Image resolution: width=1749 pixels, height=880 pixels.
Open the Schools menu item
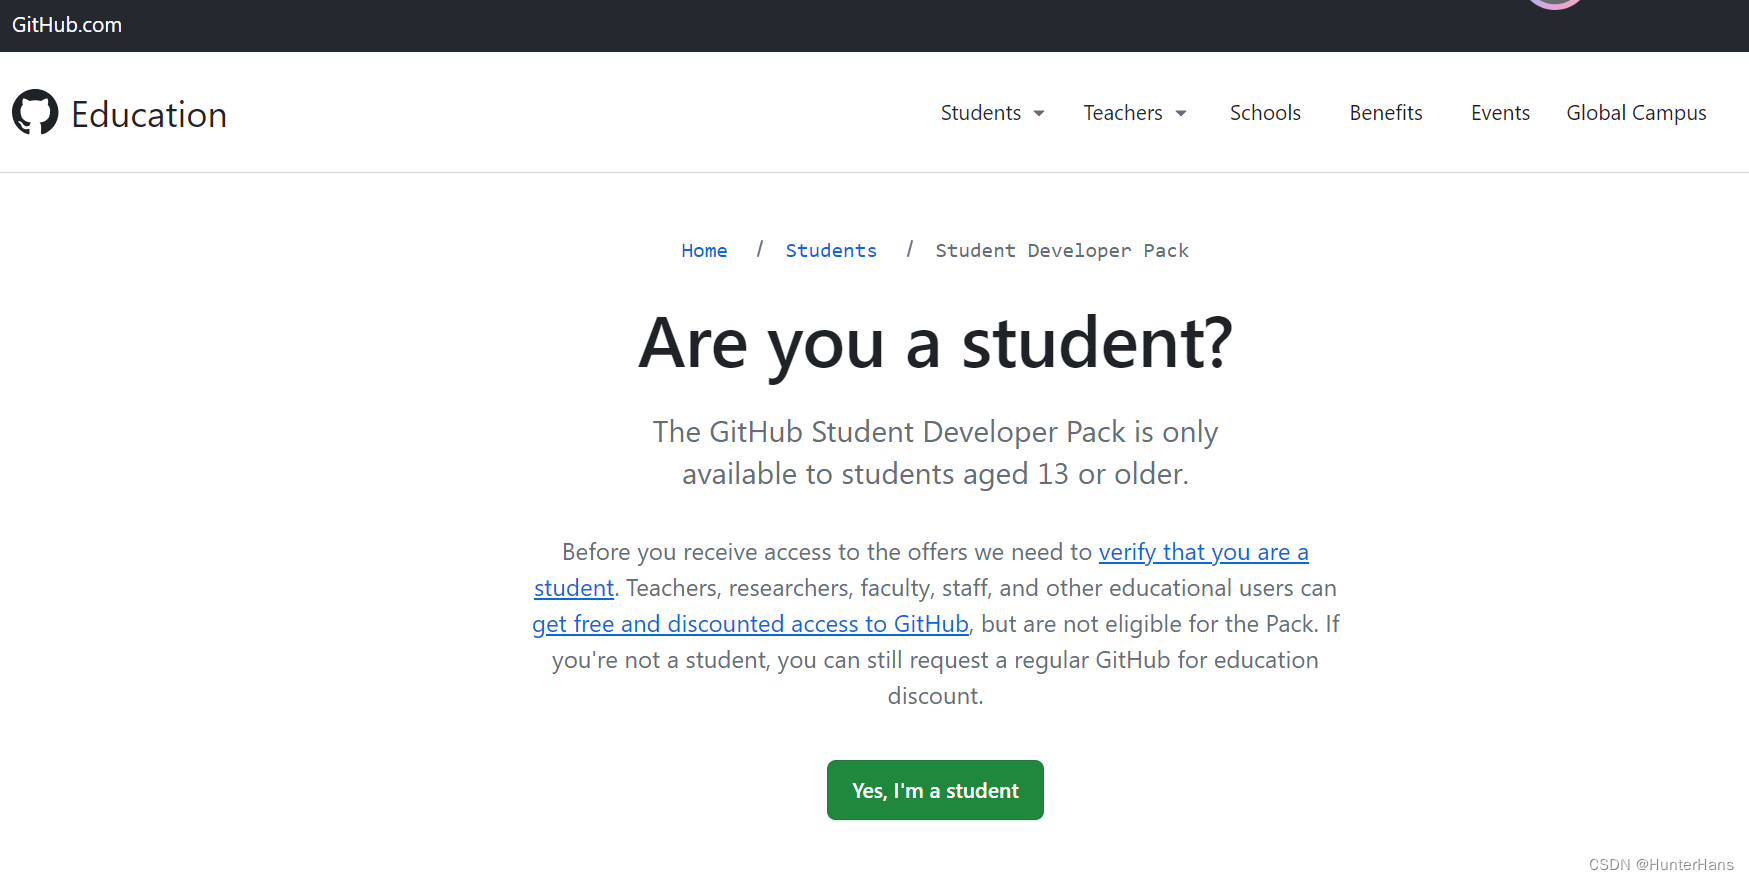click(x=1265, y=113)
